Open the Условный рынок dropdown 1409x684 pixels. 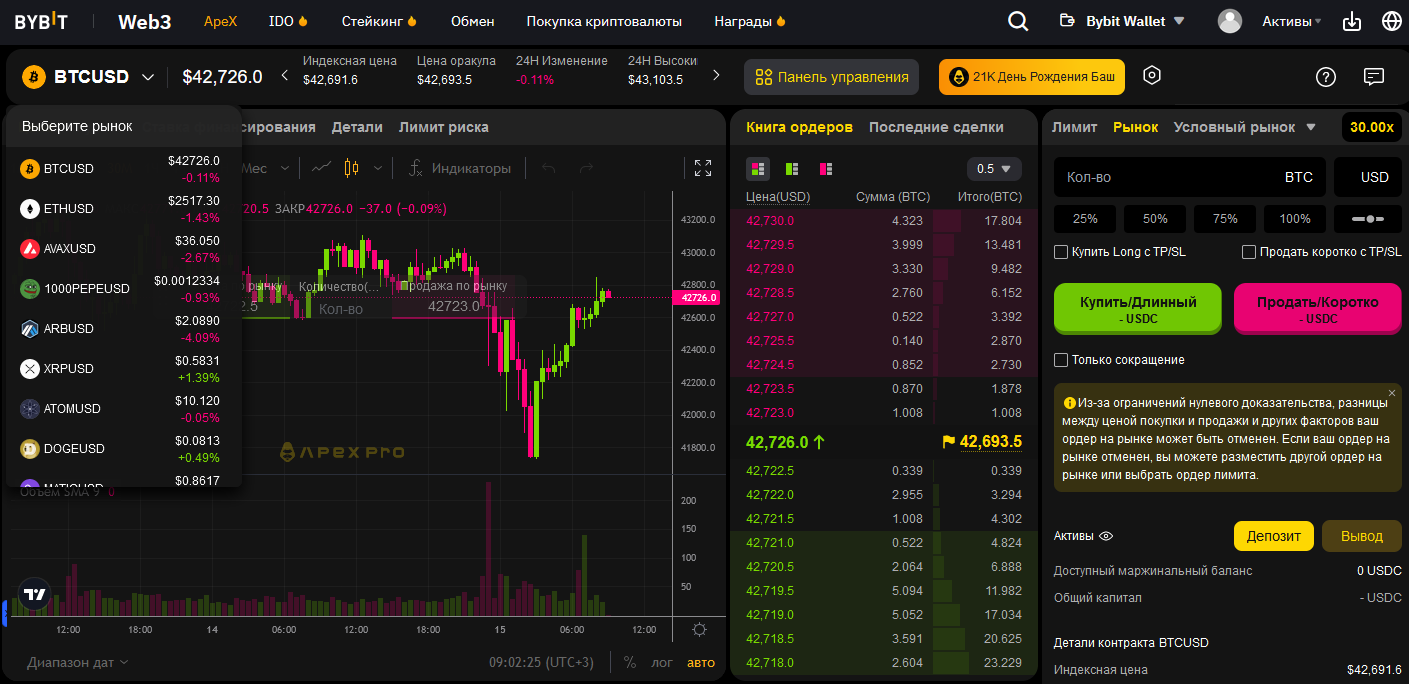pyautogui.click(x=1244, y=127)
